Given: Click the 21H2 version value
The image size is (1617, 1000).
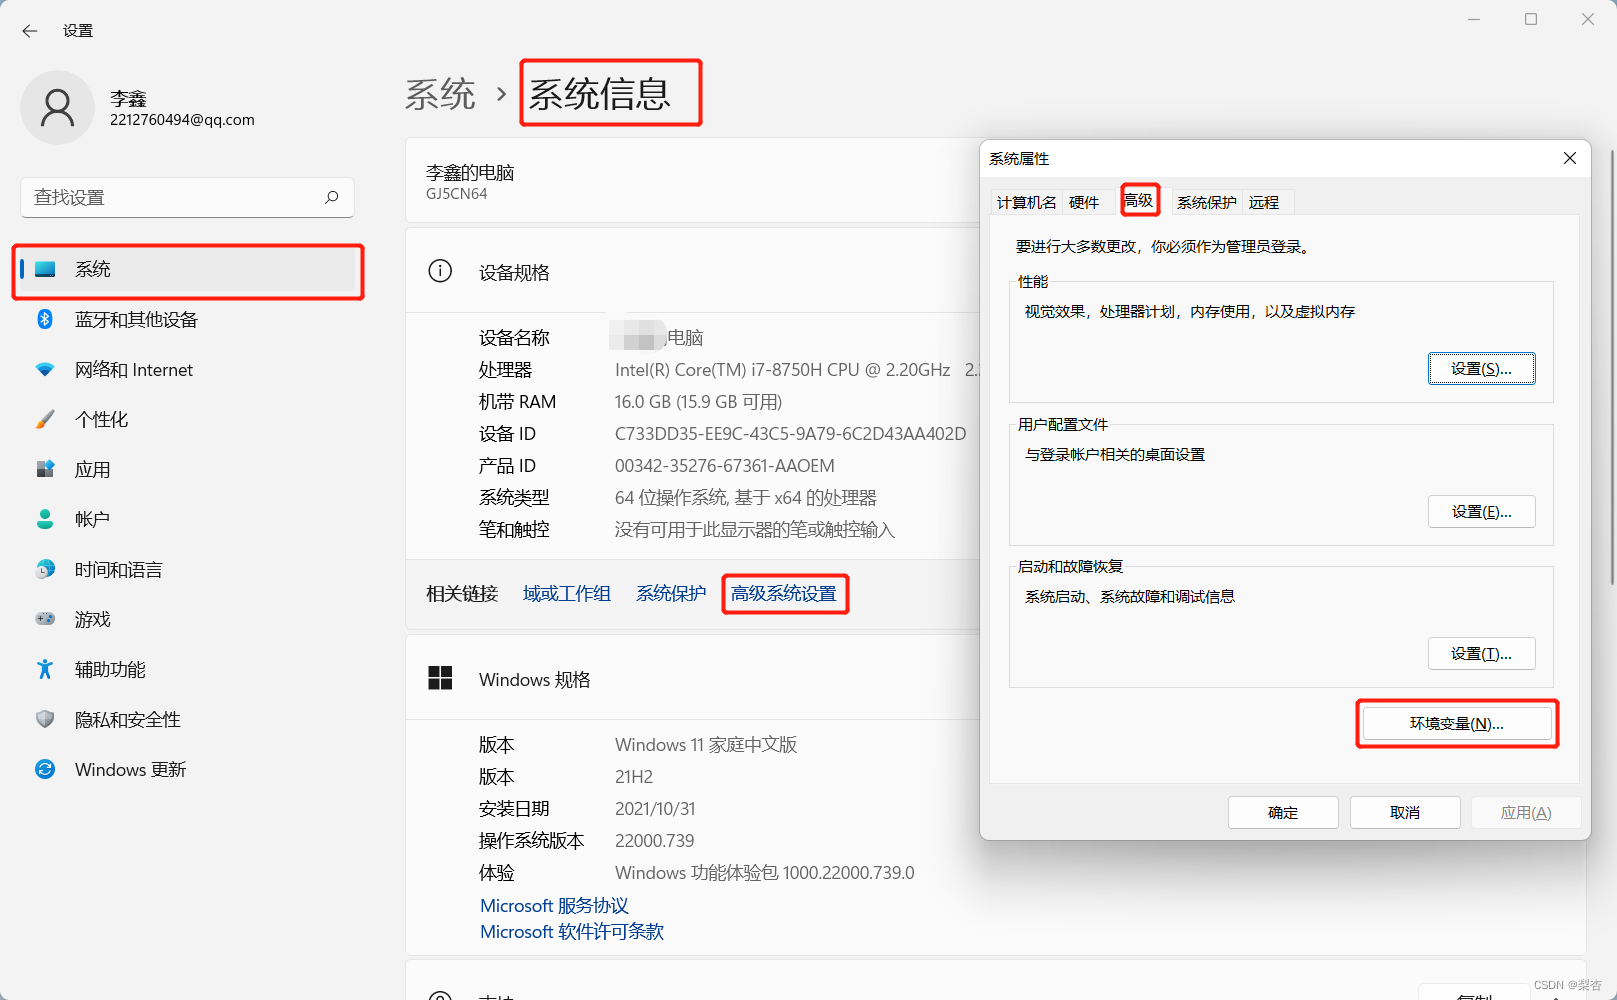Looking at the screenshot, I should click(634, 776).
